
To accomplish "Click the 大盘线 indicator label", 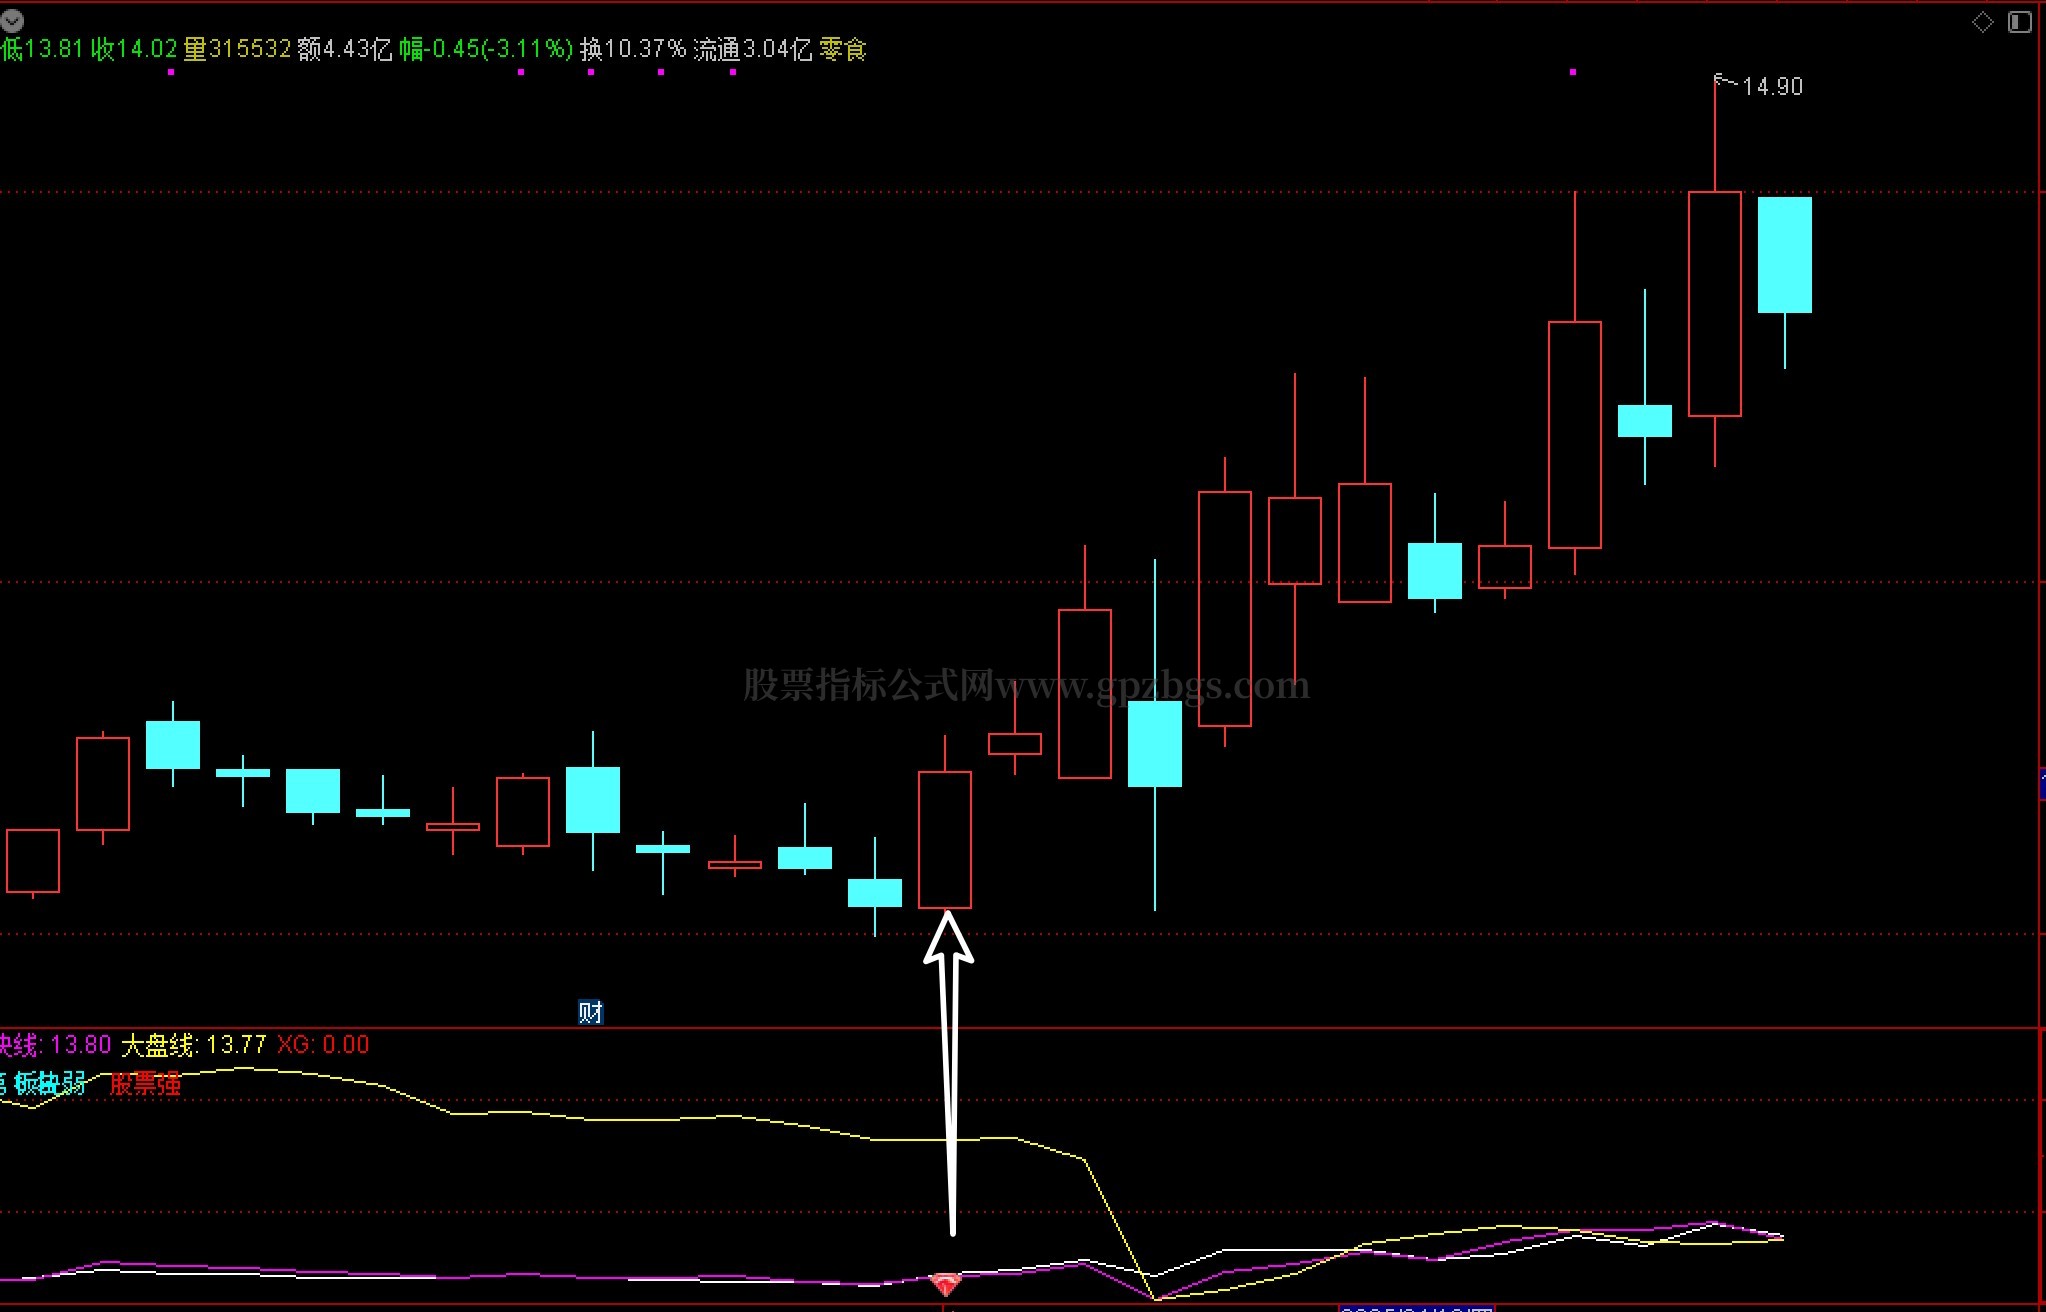I will (158, 1045).
